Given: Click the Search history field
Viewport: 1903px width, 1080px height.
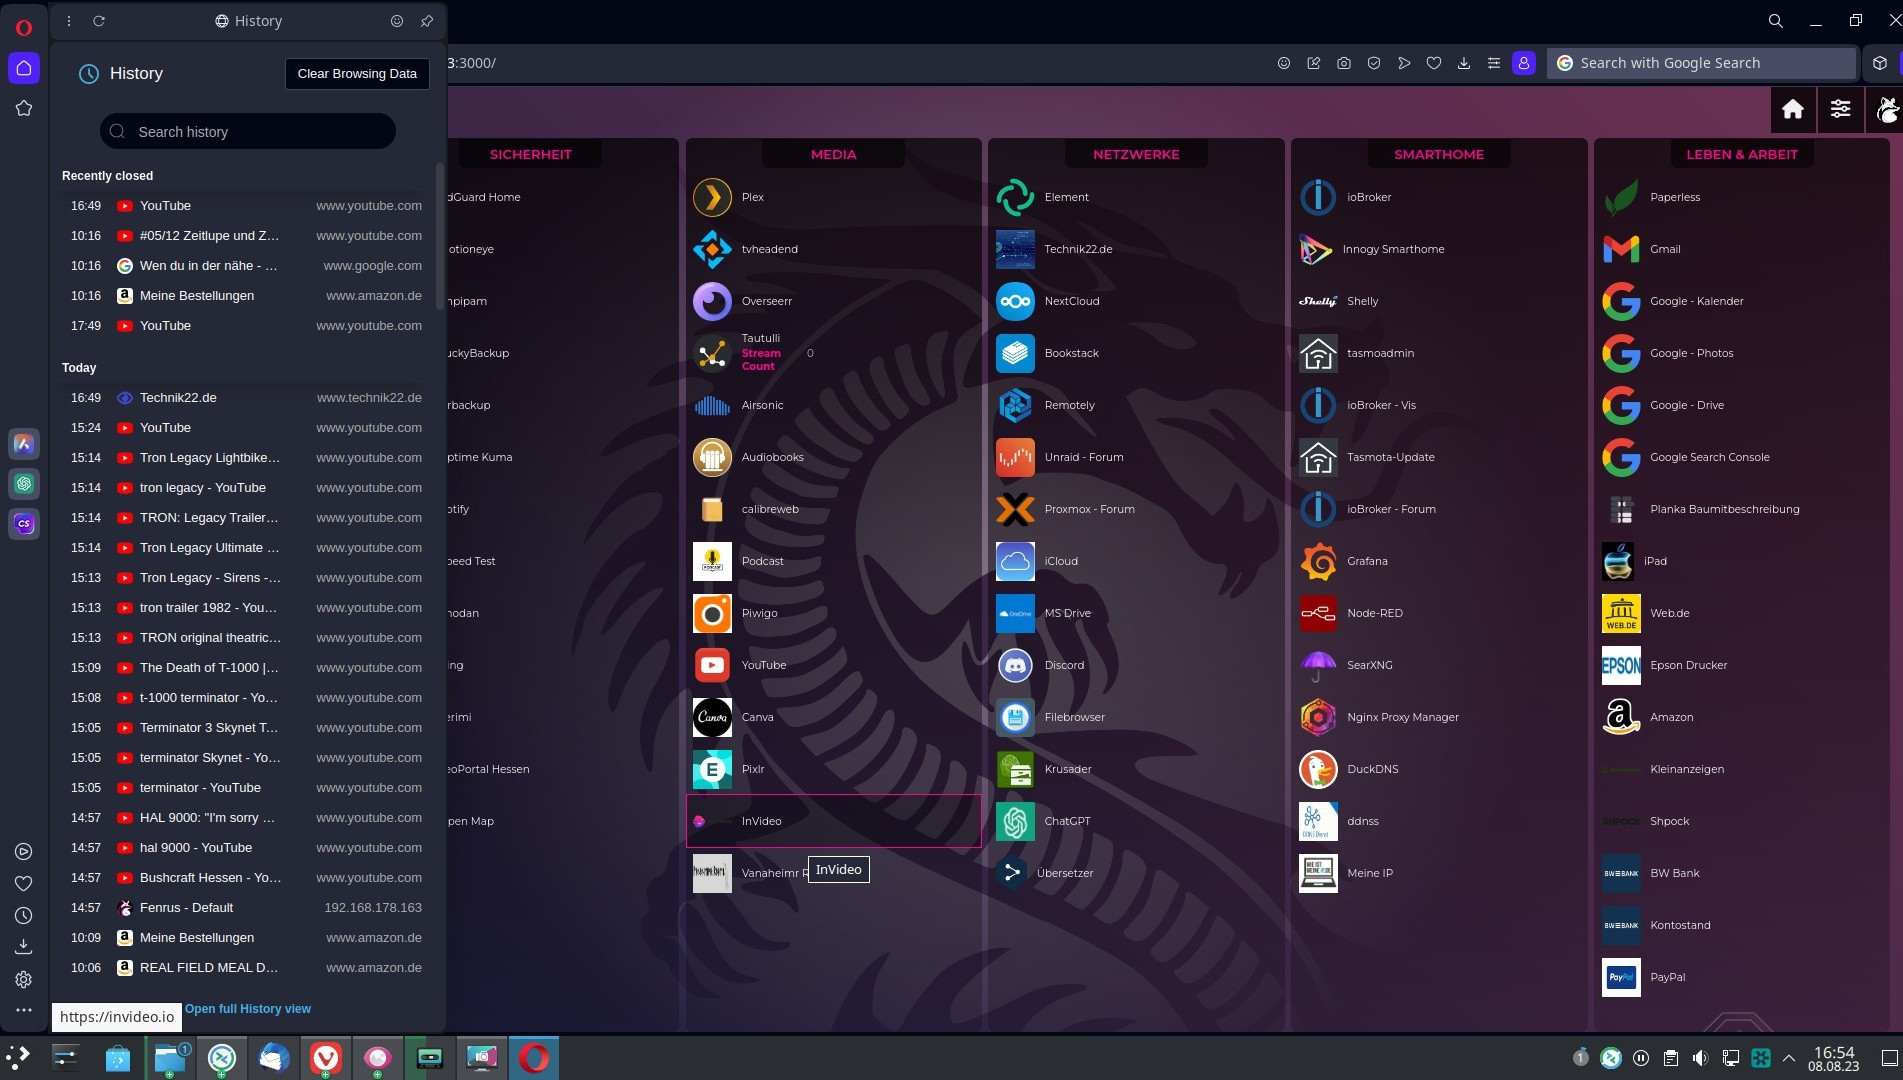Looking at the screenshot, I should click(x=248, y=131).
